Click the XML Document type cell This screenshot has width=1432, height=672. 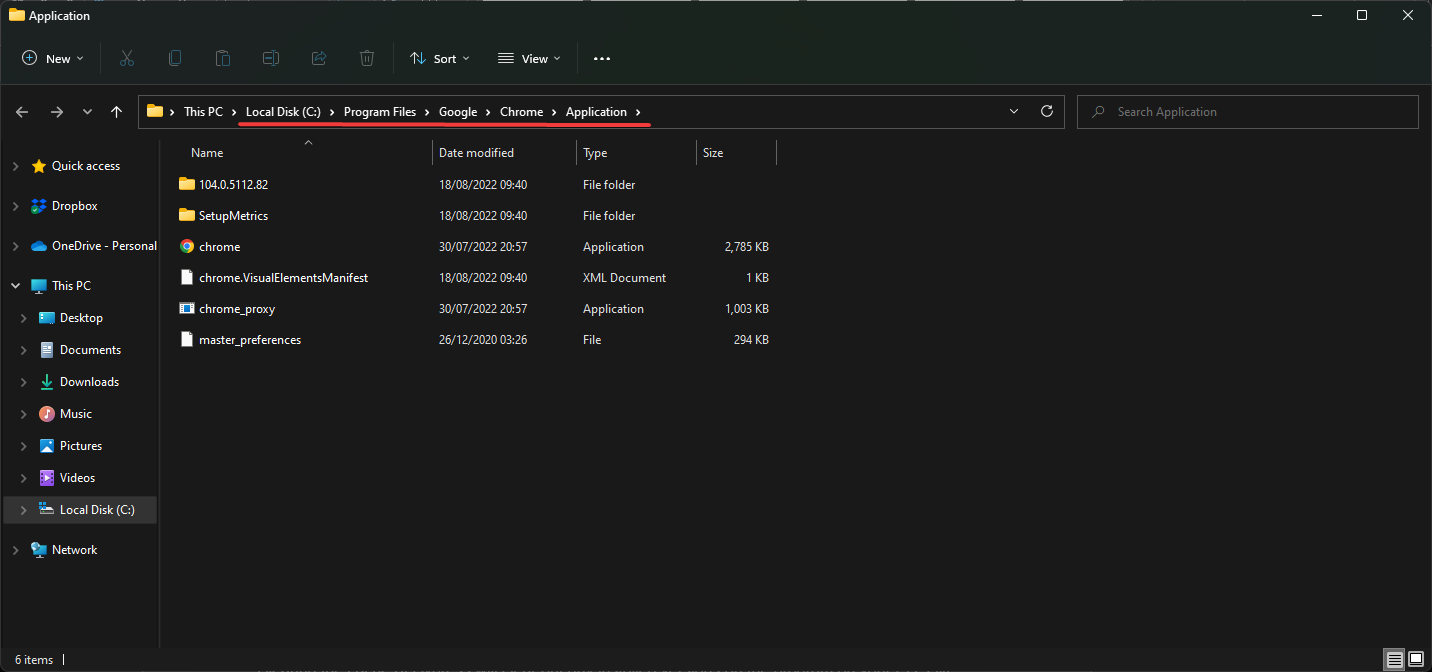tap(624, 278)
